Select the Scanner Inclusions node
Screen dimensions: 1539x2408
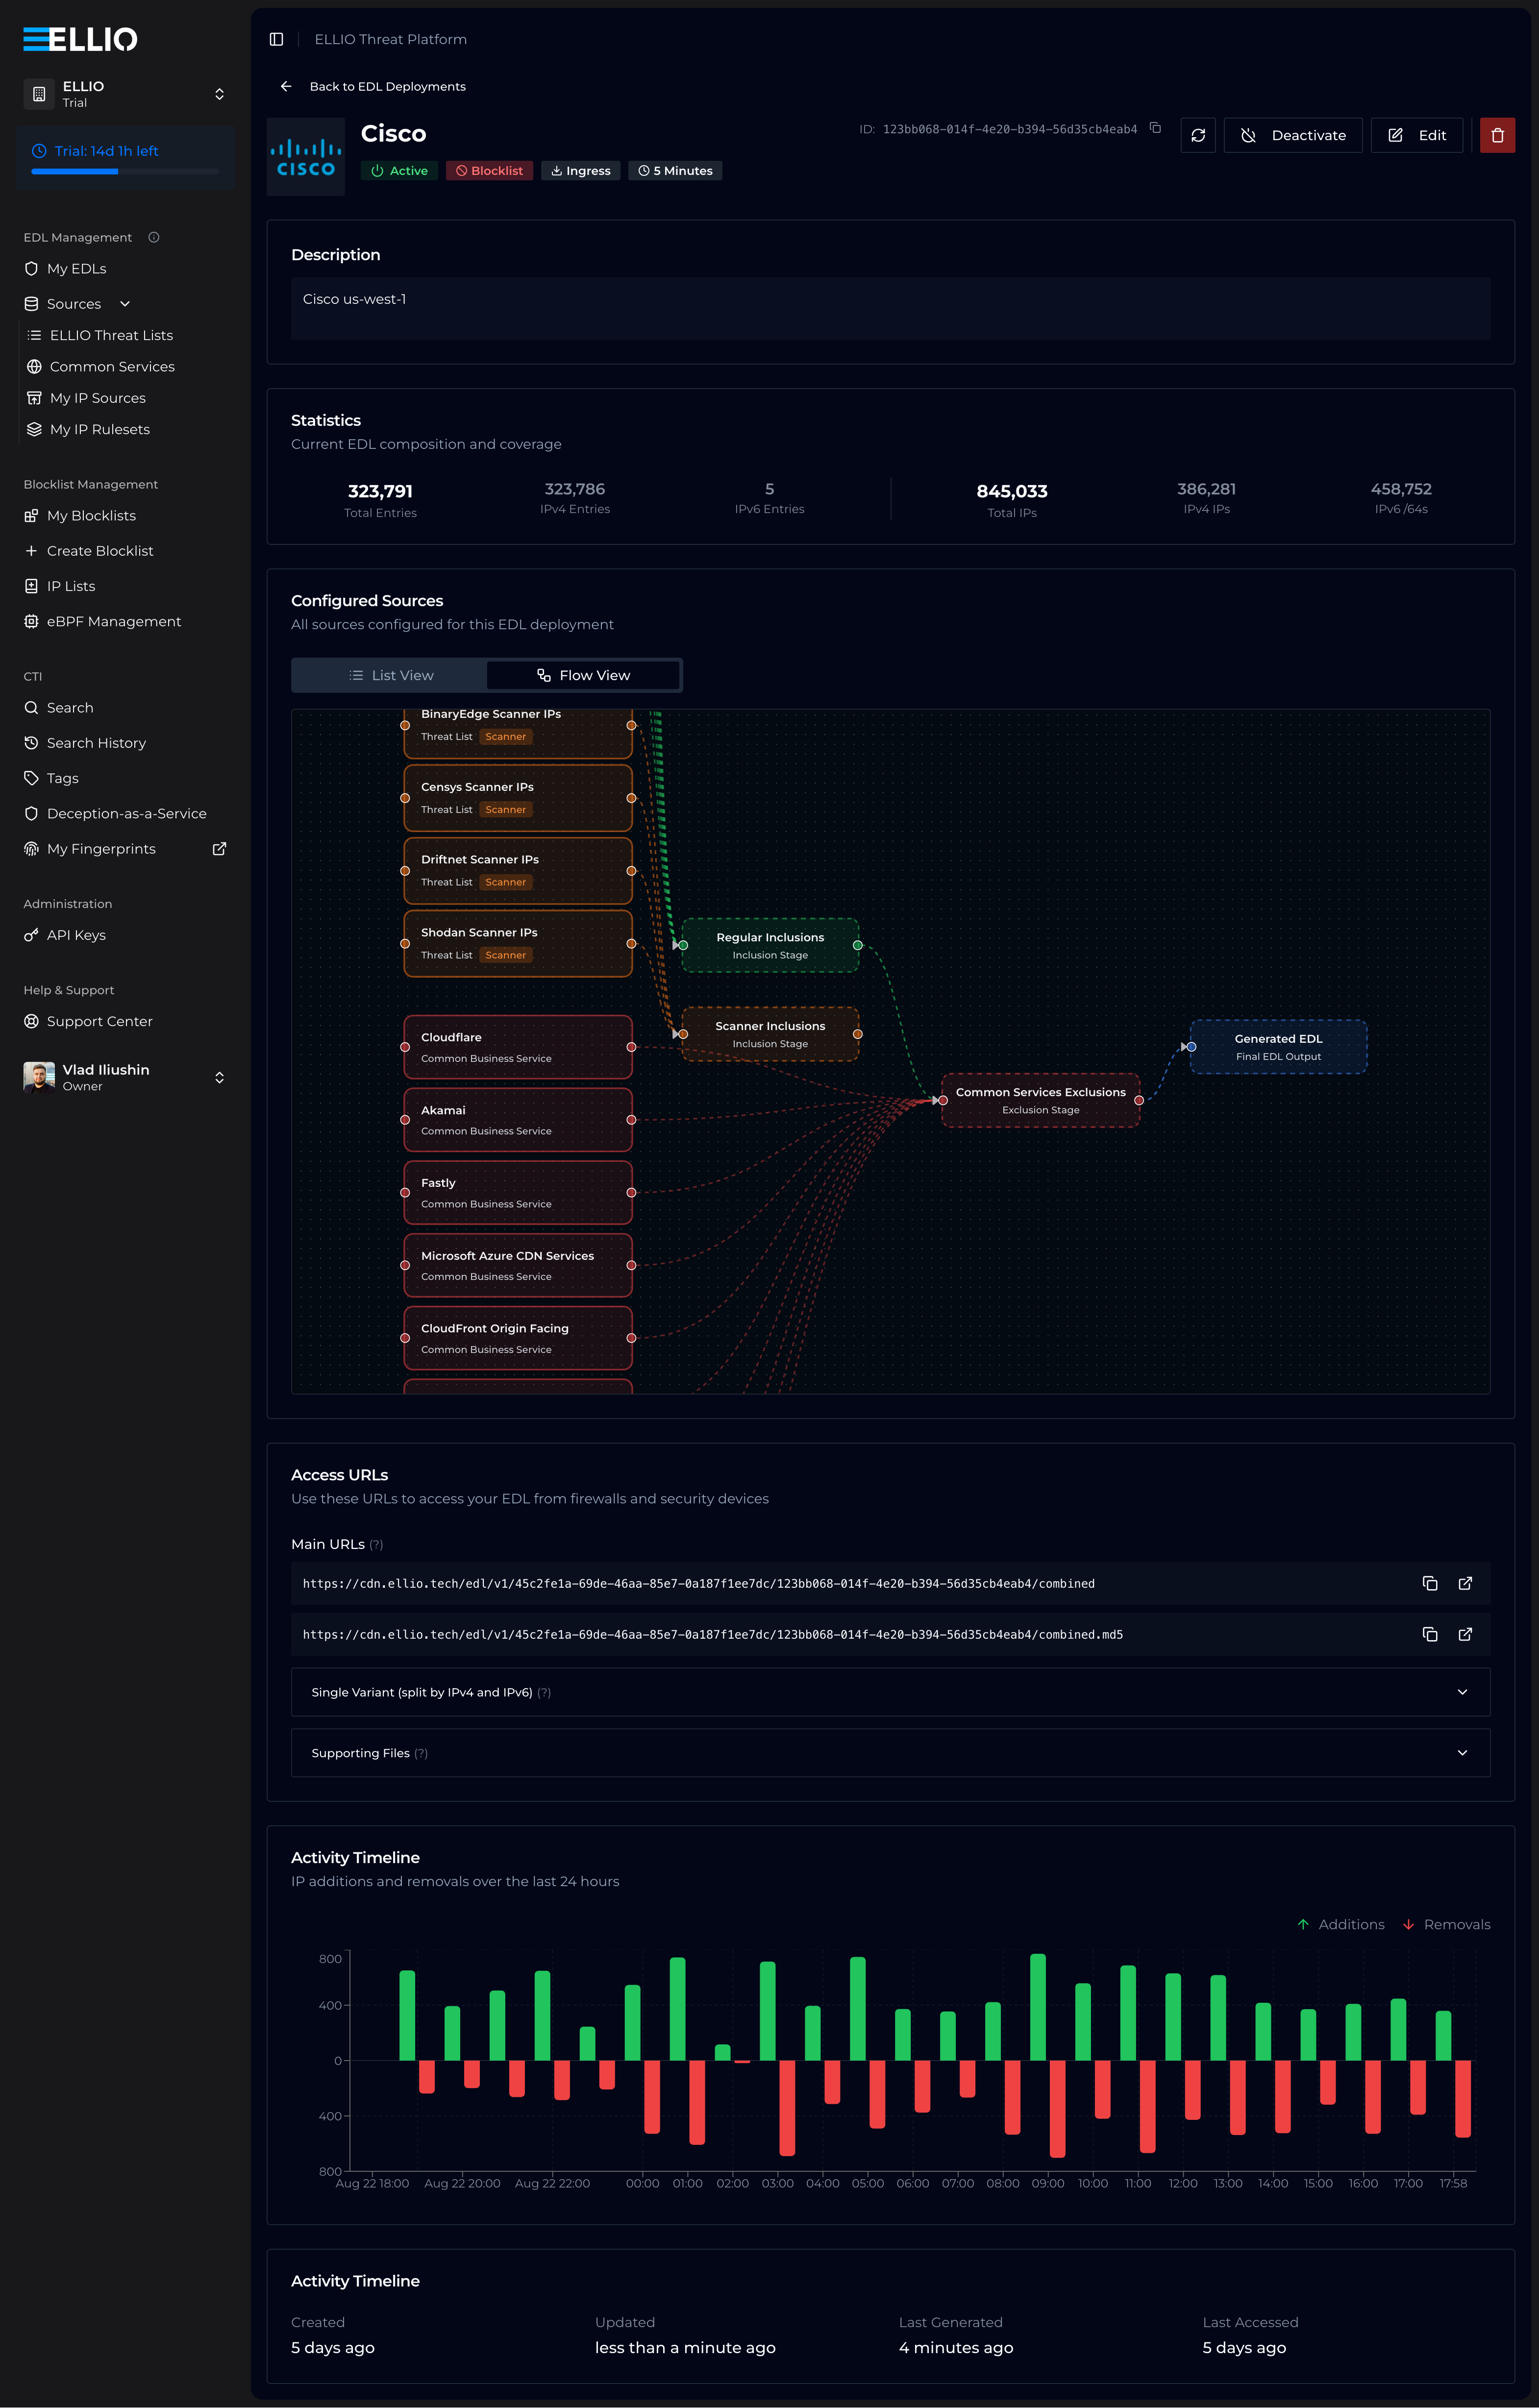(x=770, y=1034)
